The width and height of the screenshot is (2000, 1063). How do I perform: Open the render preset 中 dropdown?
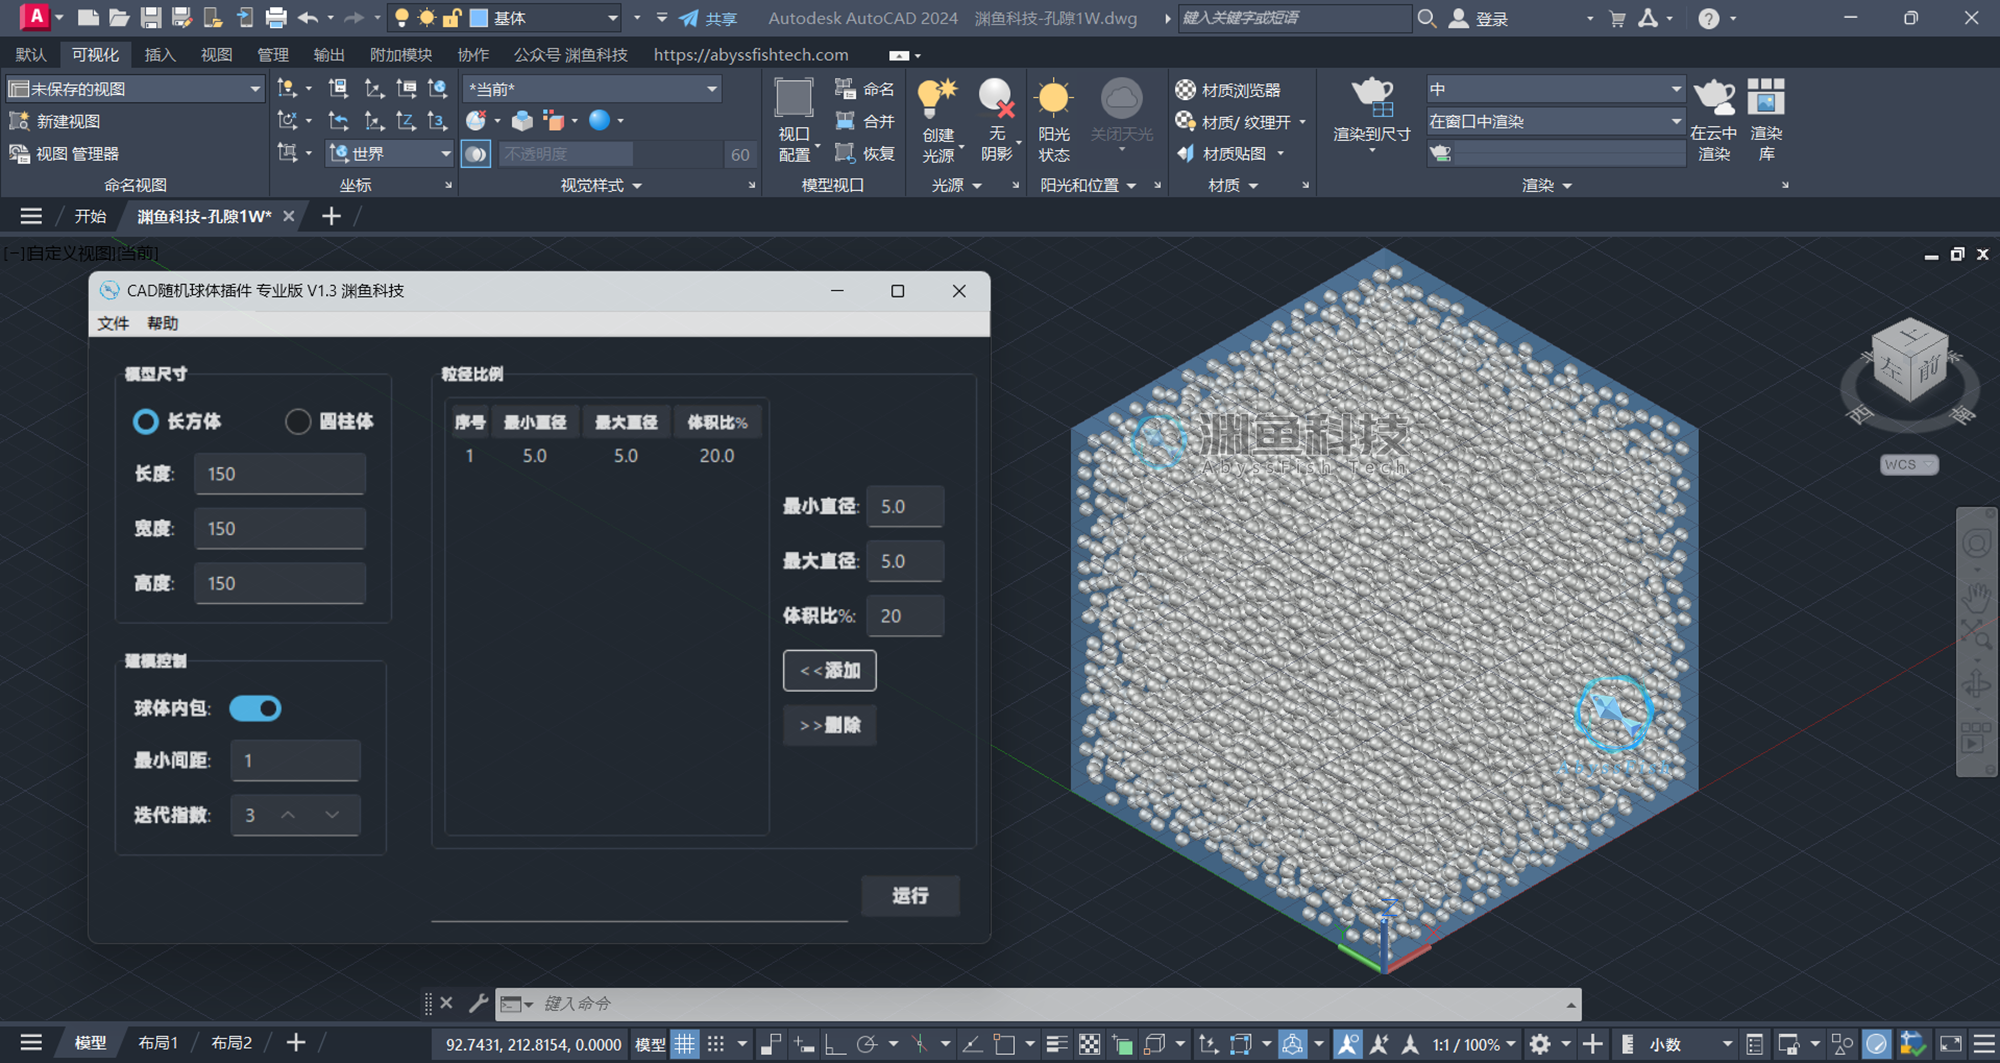point(1555,89)
